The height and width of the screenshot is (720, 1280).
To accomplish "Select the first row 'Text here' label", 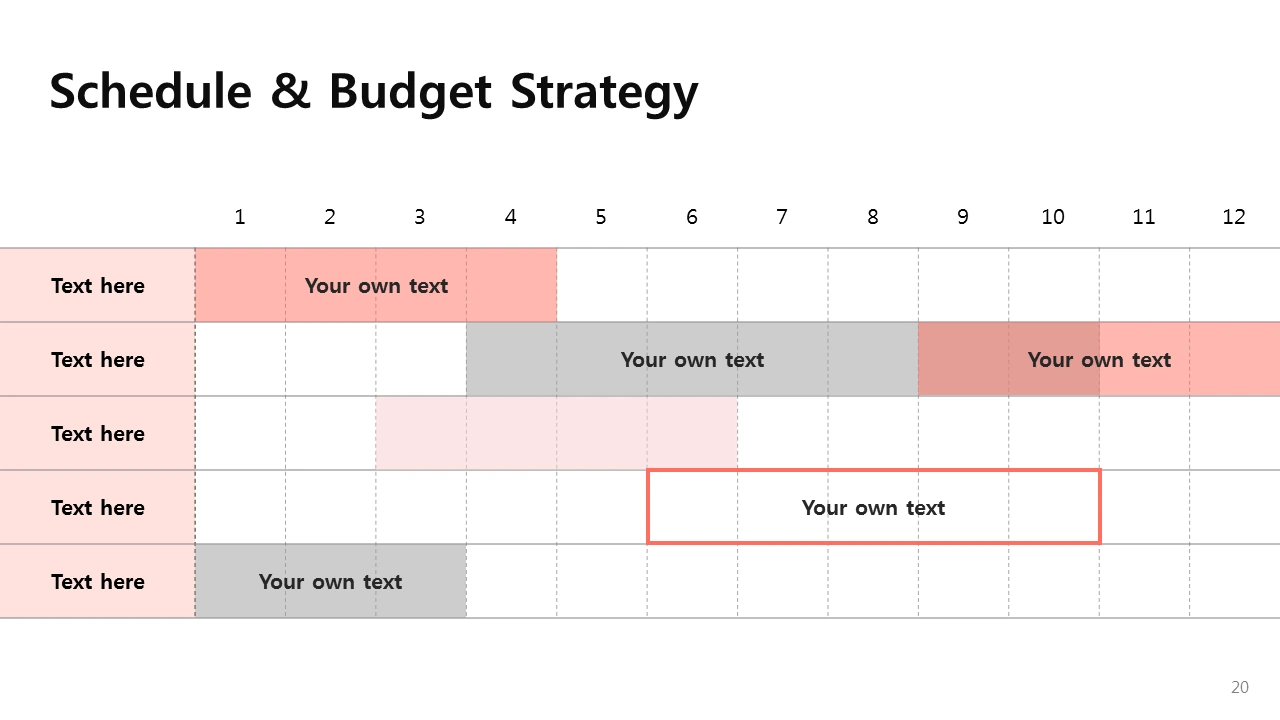I will [98, 286].
